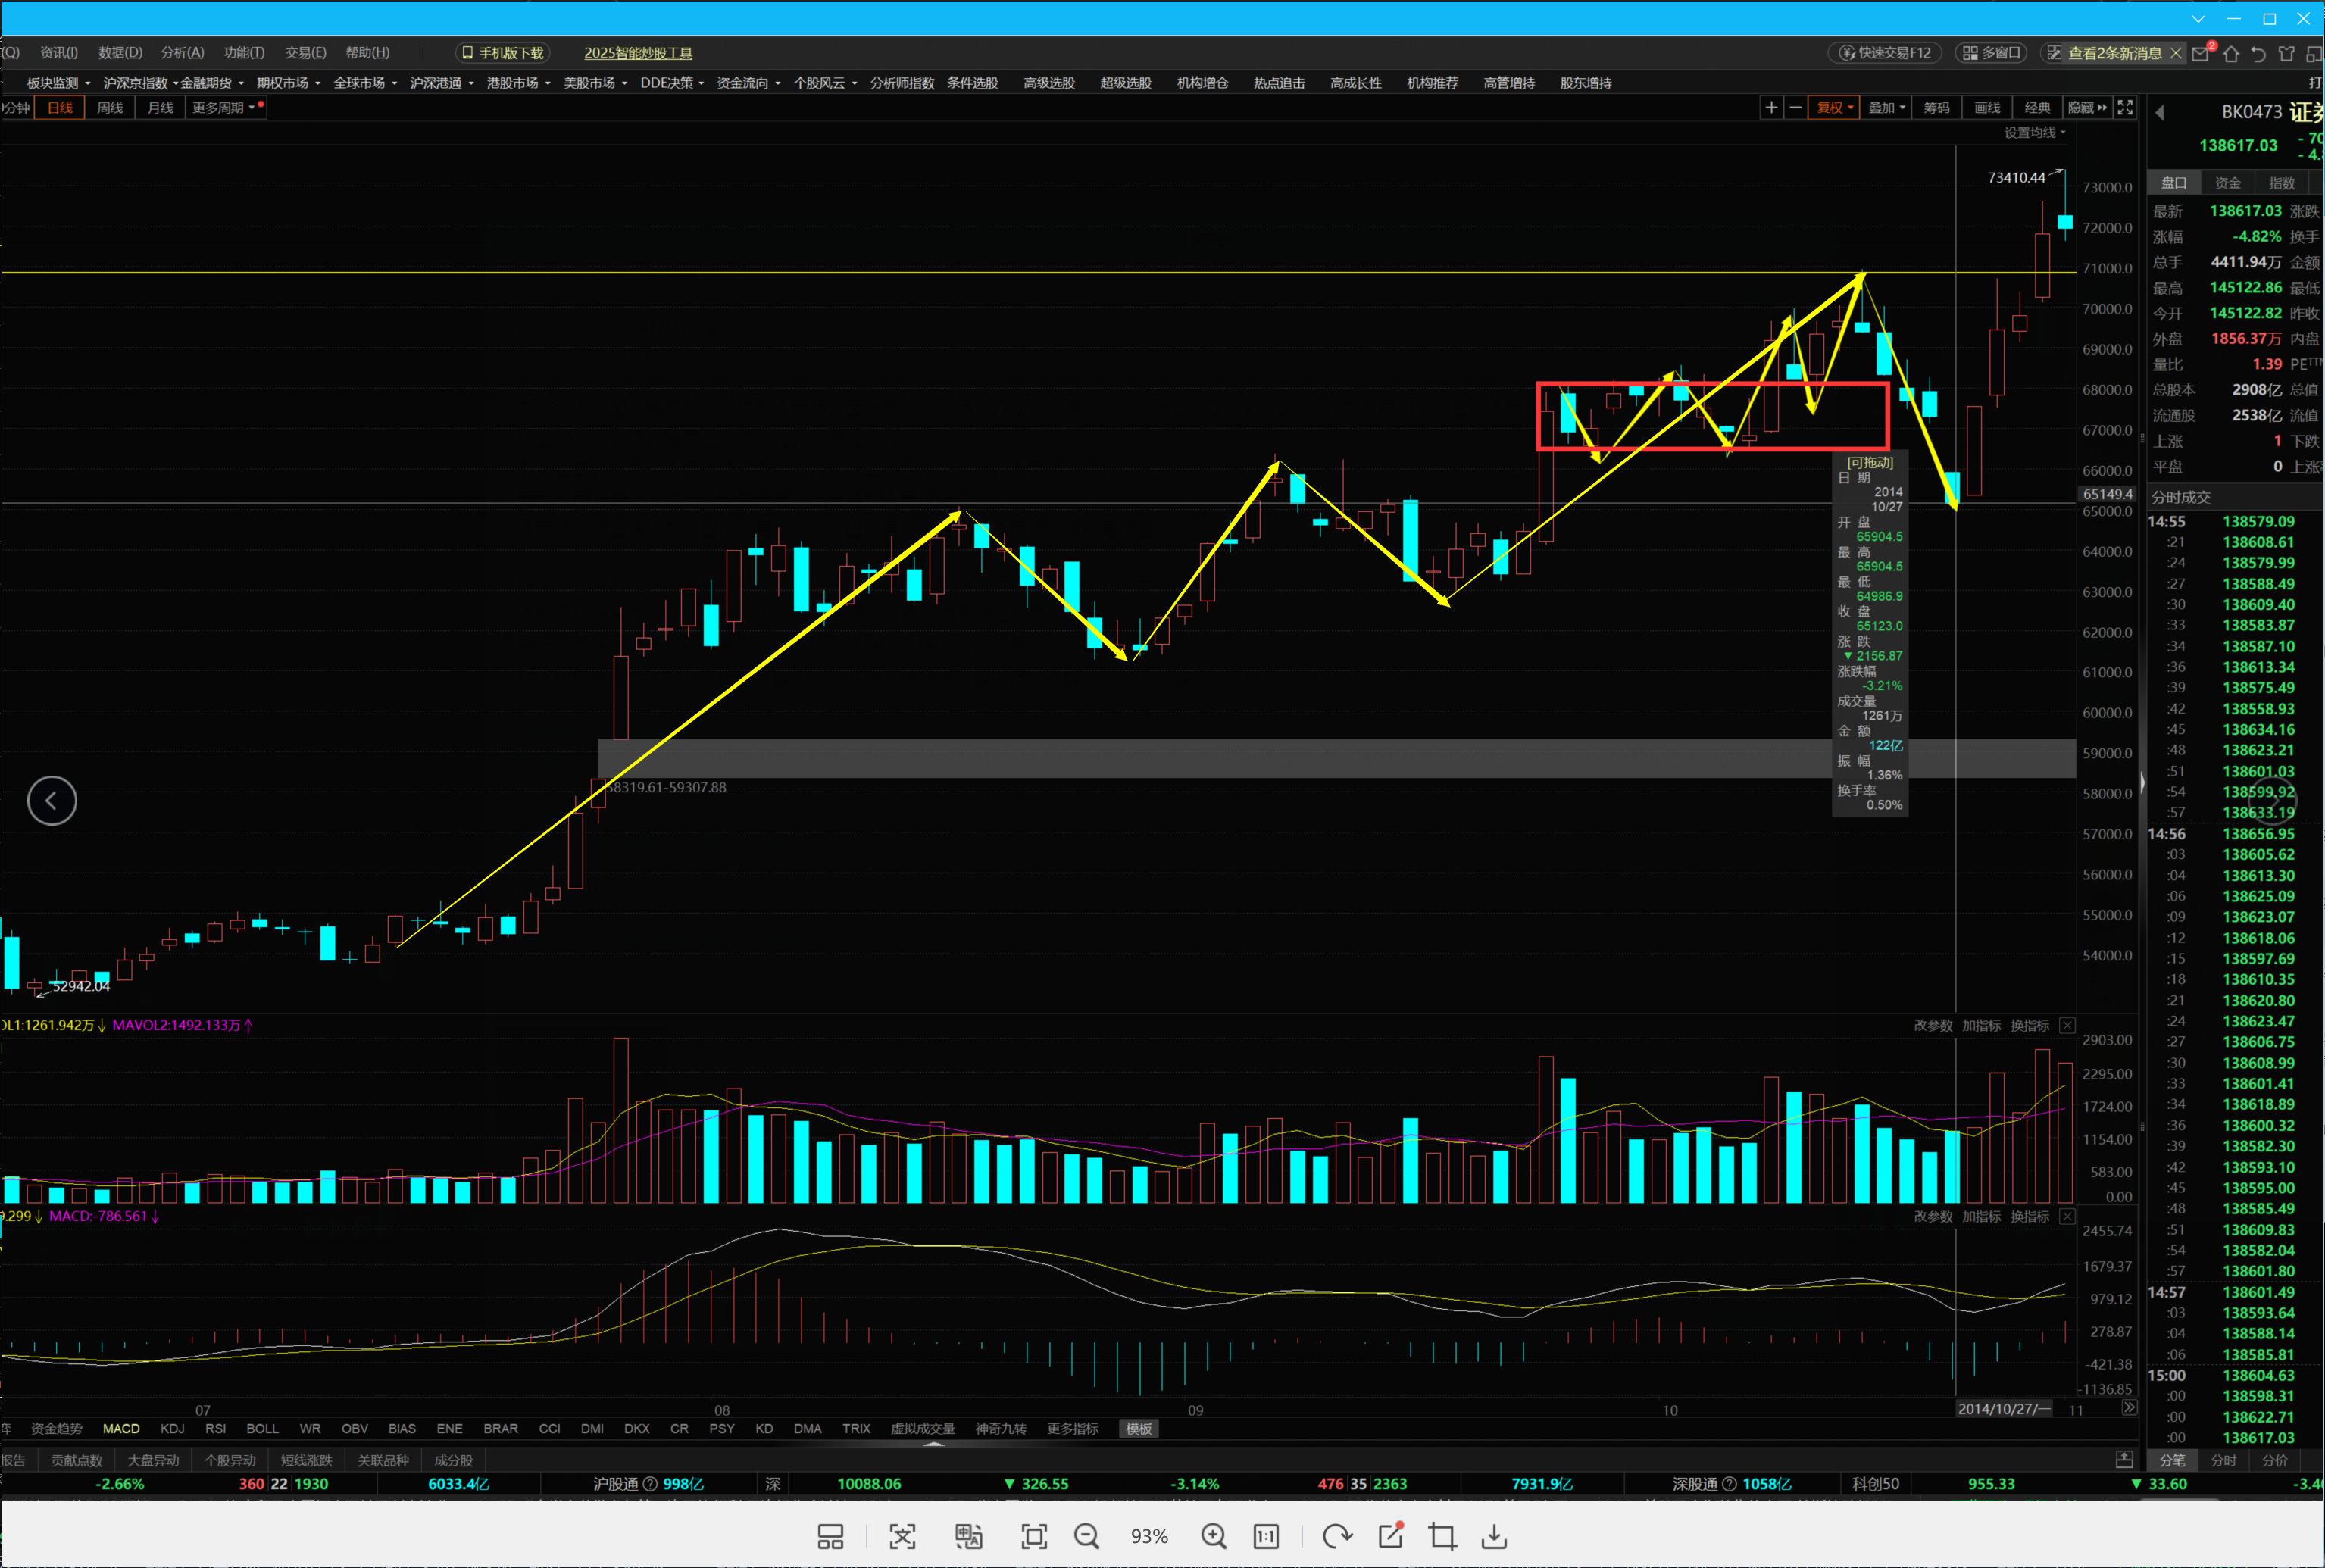Open the 交易(E) menu

point(305,52)
